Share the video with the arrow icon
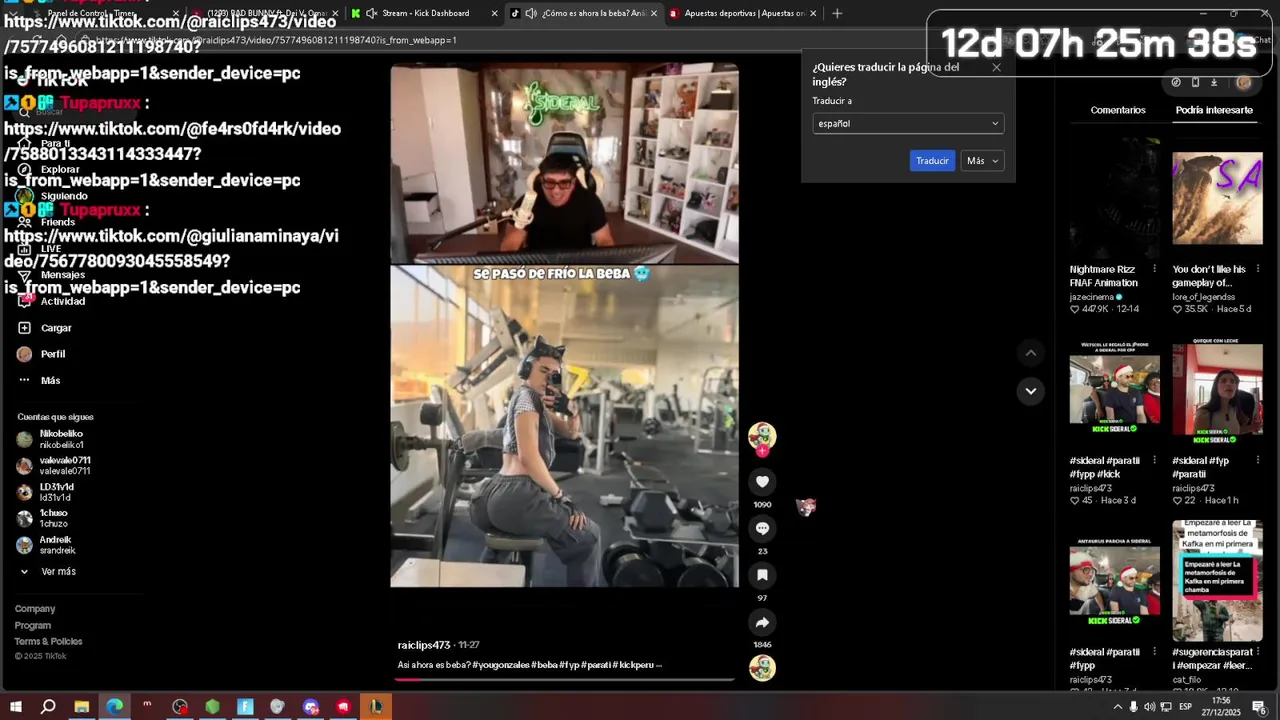The height and width of the screenshot is (720, 1280). pyautogui.click(x=762, y=622)
